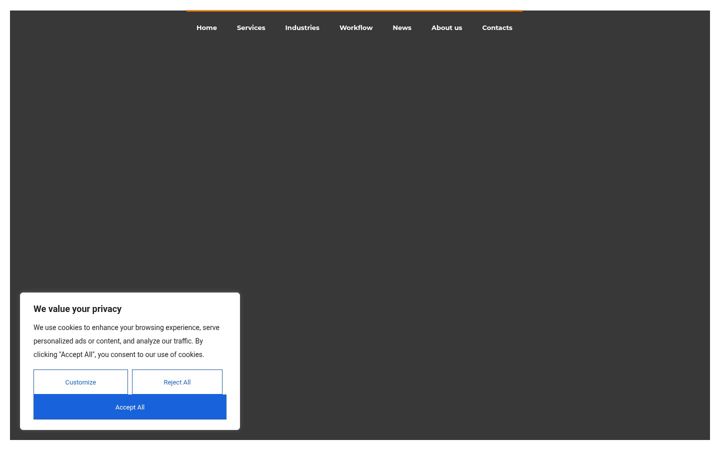
Task: Click the "We value your privacy" heading
Action: (78, 309)
